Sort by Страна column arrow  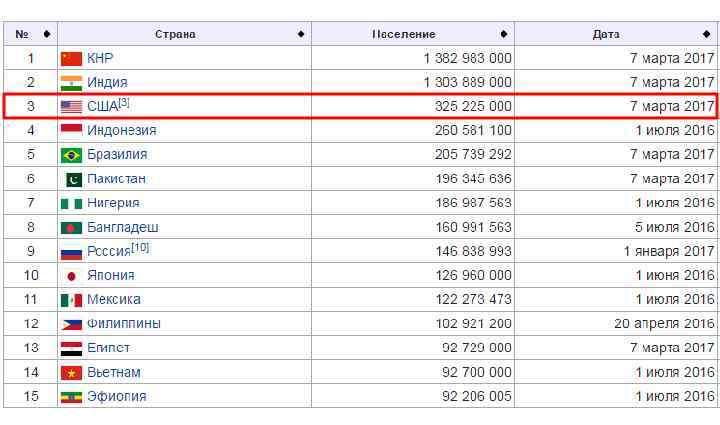[x=300, y=34]
